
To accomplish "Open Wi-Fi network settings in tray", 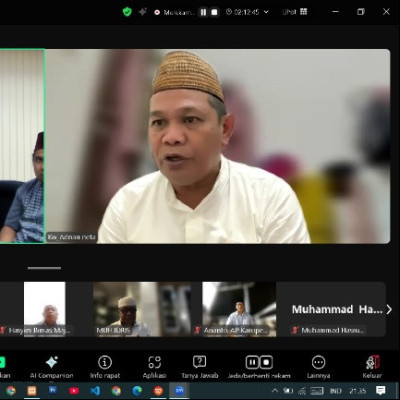I will [302, 391].
